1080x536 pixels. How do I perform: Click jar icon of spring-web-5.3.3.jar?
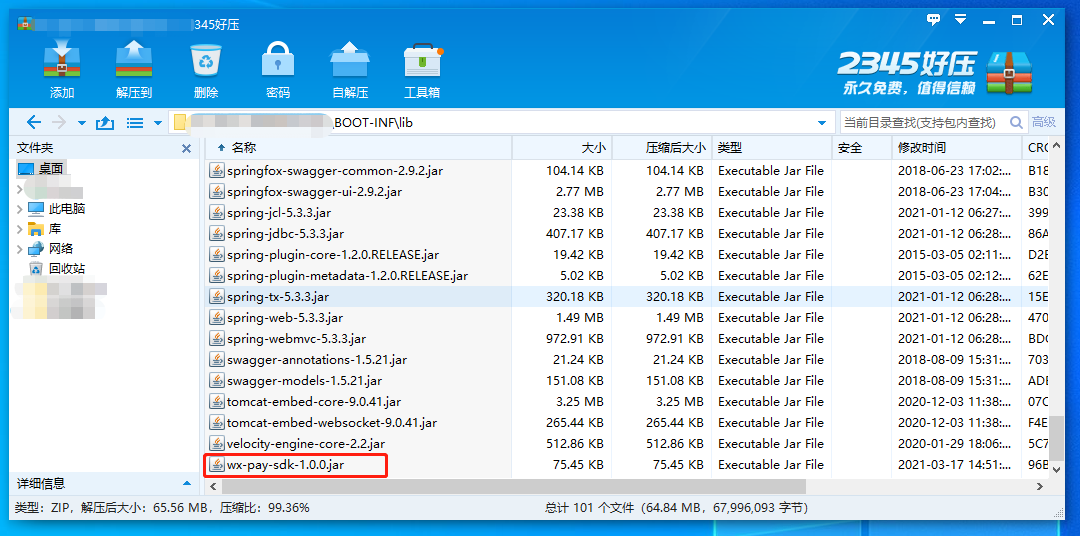coord(217,318)
